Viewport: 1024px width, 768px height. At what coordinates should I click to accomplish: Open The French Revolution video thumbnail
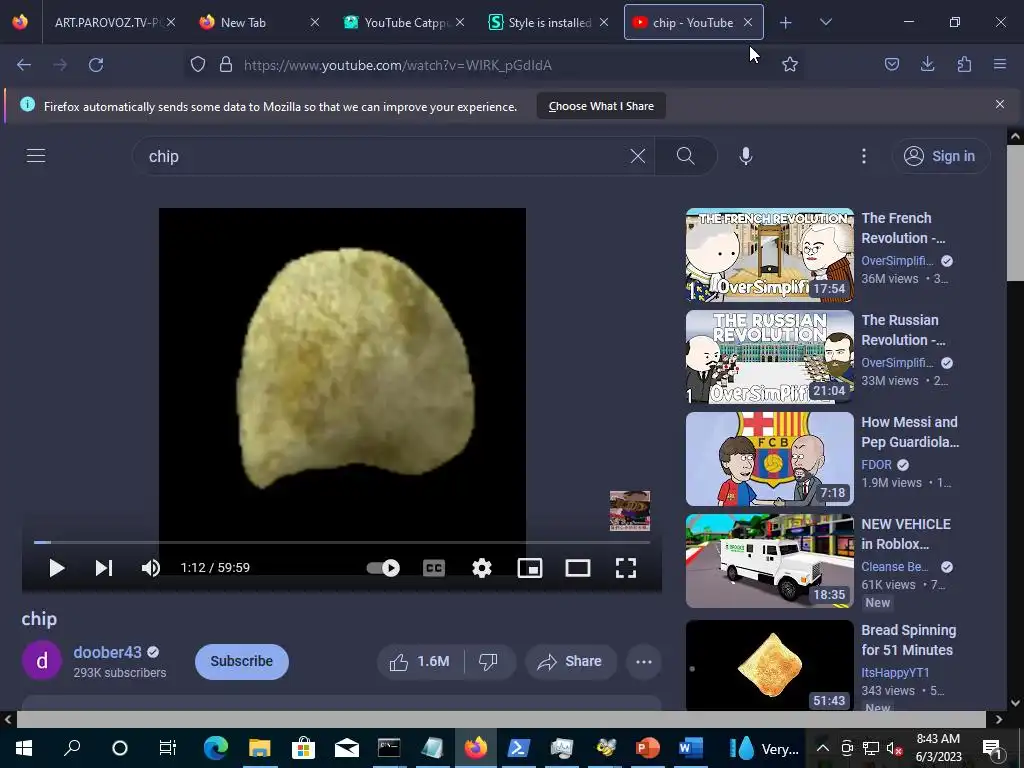pyautogui.click(x=770, y=255)
